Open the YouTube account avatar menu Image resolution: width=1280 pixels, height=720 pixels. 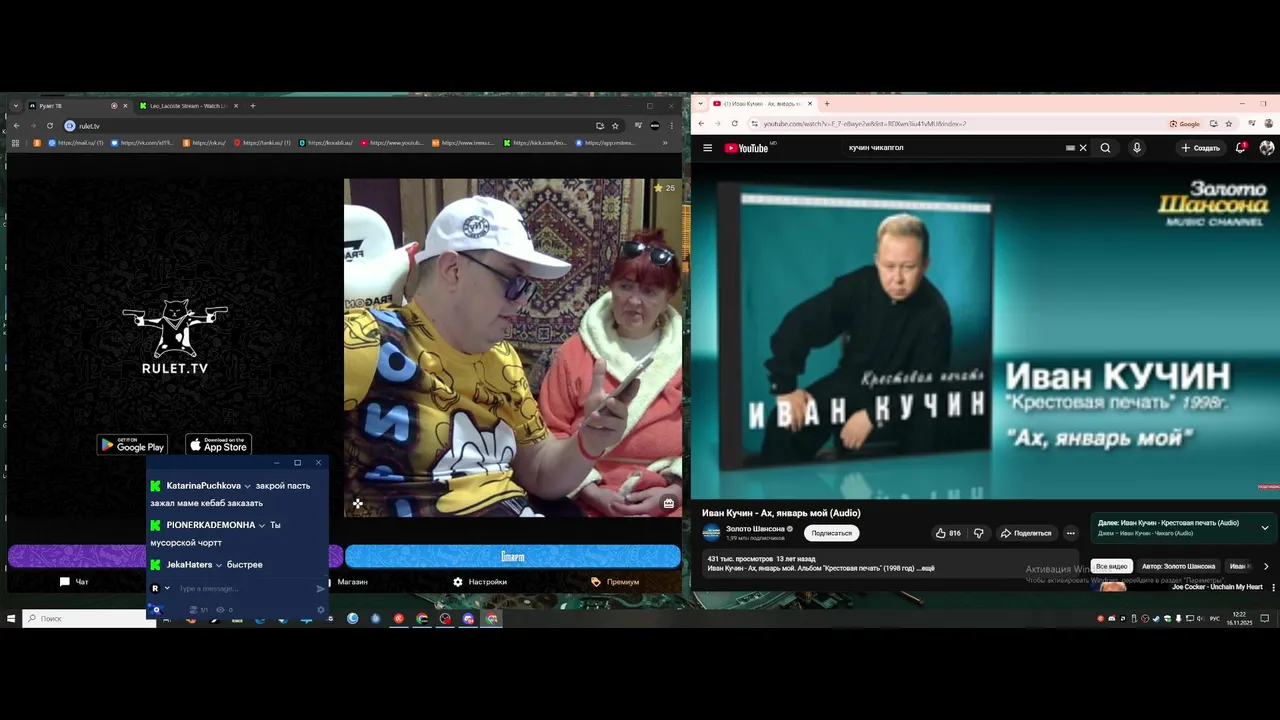(1266, 148)
